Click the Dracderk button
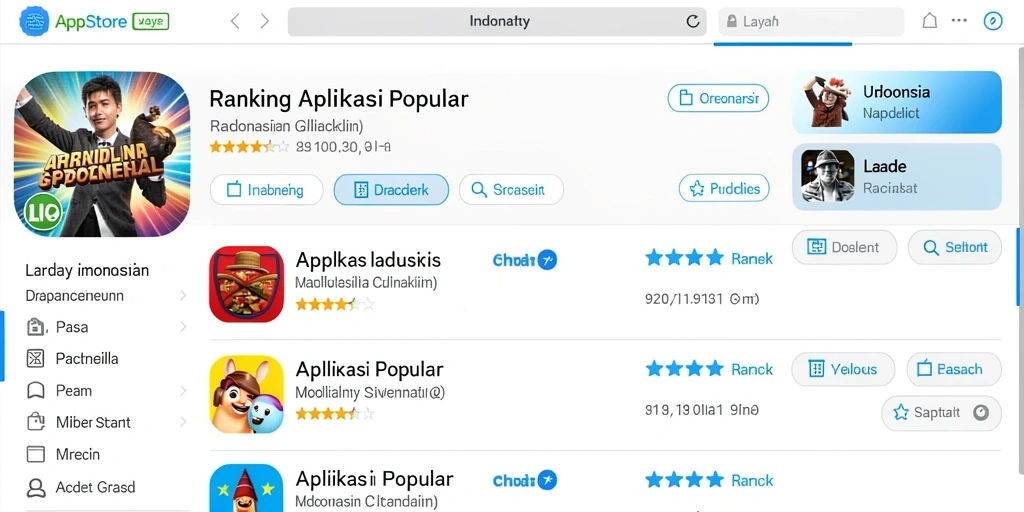 point(391,190)
